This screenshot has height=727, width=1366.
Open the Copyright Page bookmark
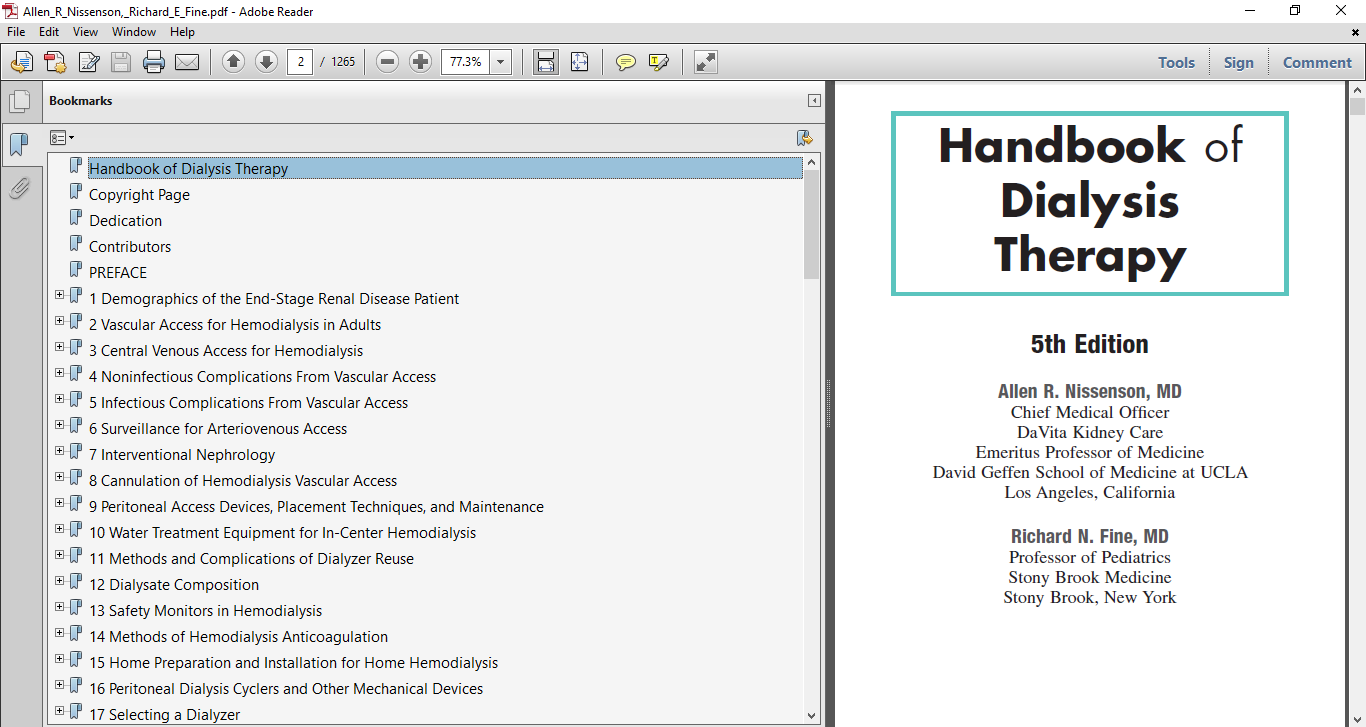139,195
